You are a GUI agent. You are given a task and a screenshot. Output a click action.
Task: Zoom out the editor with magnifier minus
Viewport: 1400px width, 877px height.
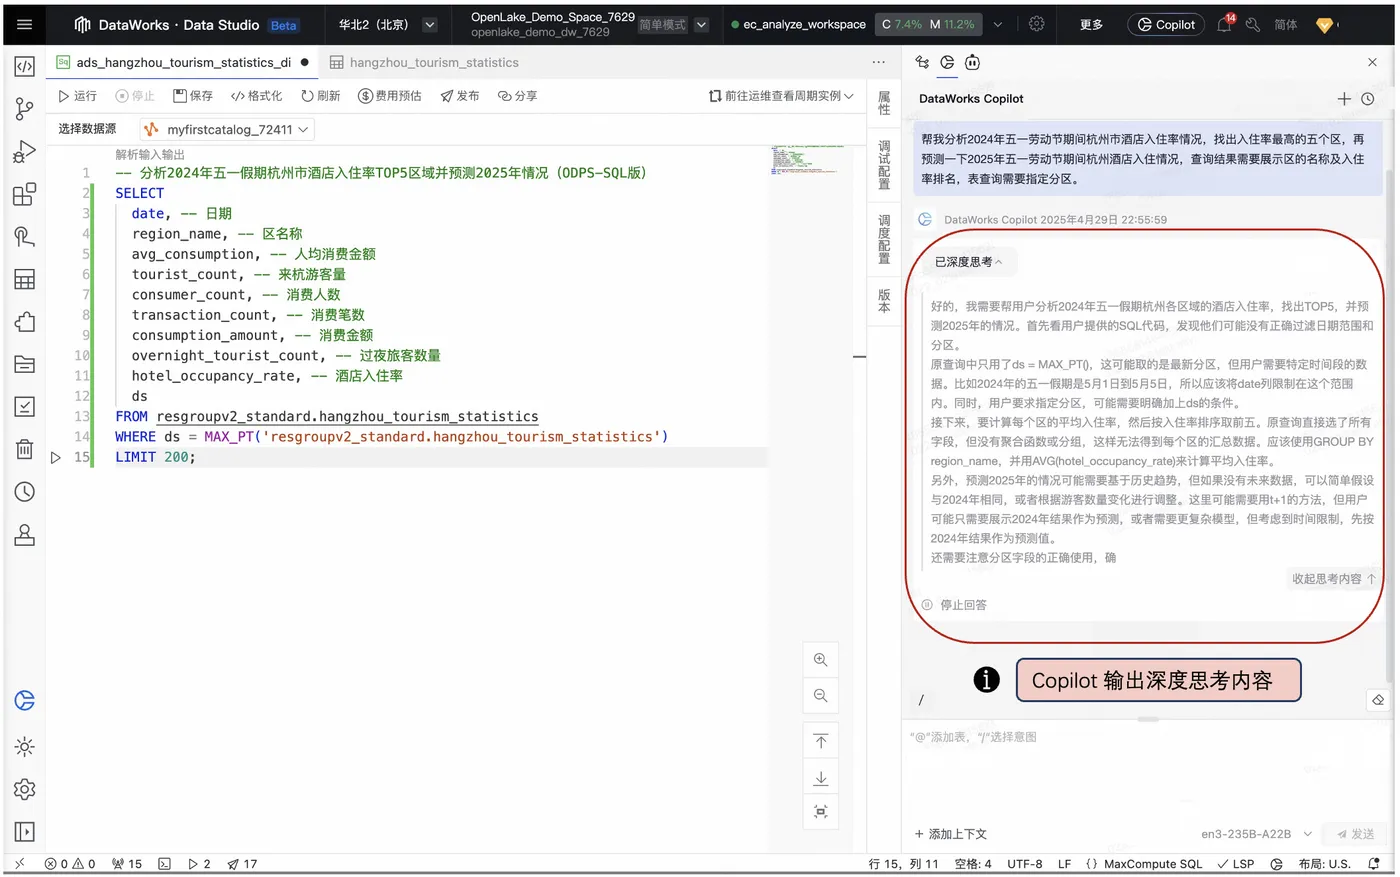pos(821,696)
